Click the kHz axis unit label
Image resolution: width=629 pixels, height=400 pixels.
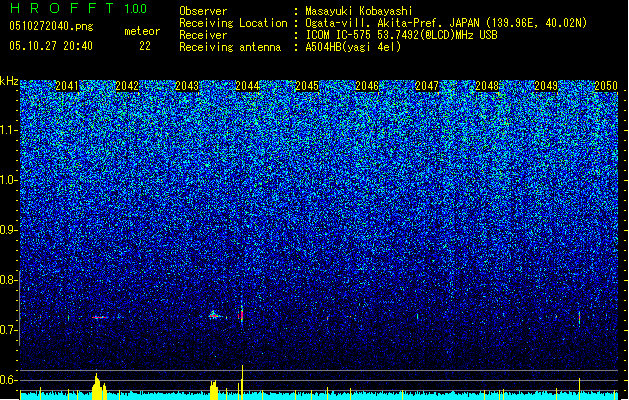pos(9,81)
